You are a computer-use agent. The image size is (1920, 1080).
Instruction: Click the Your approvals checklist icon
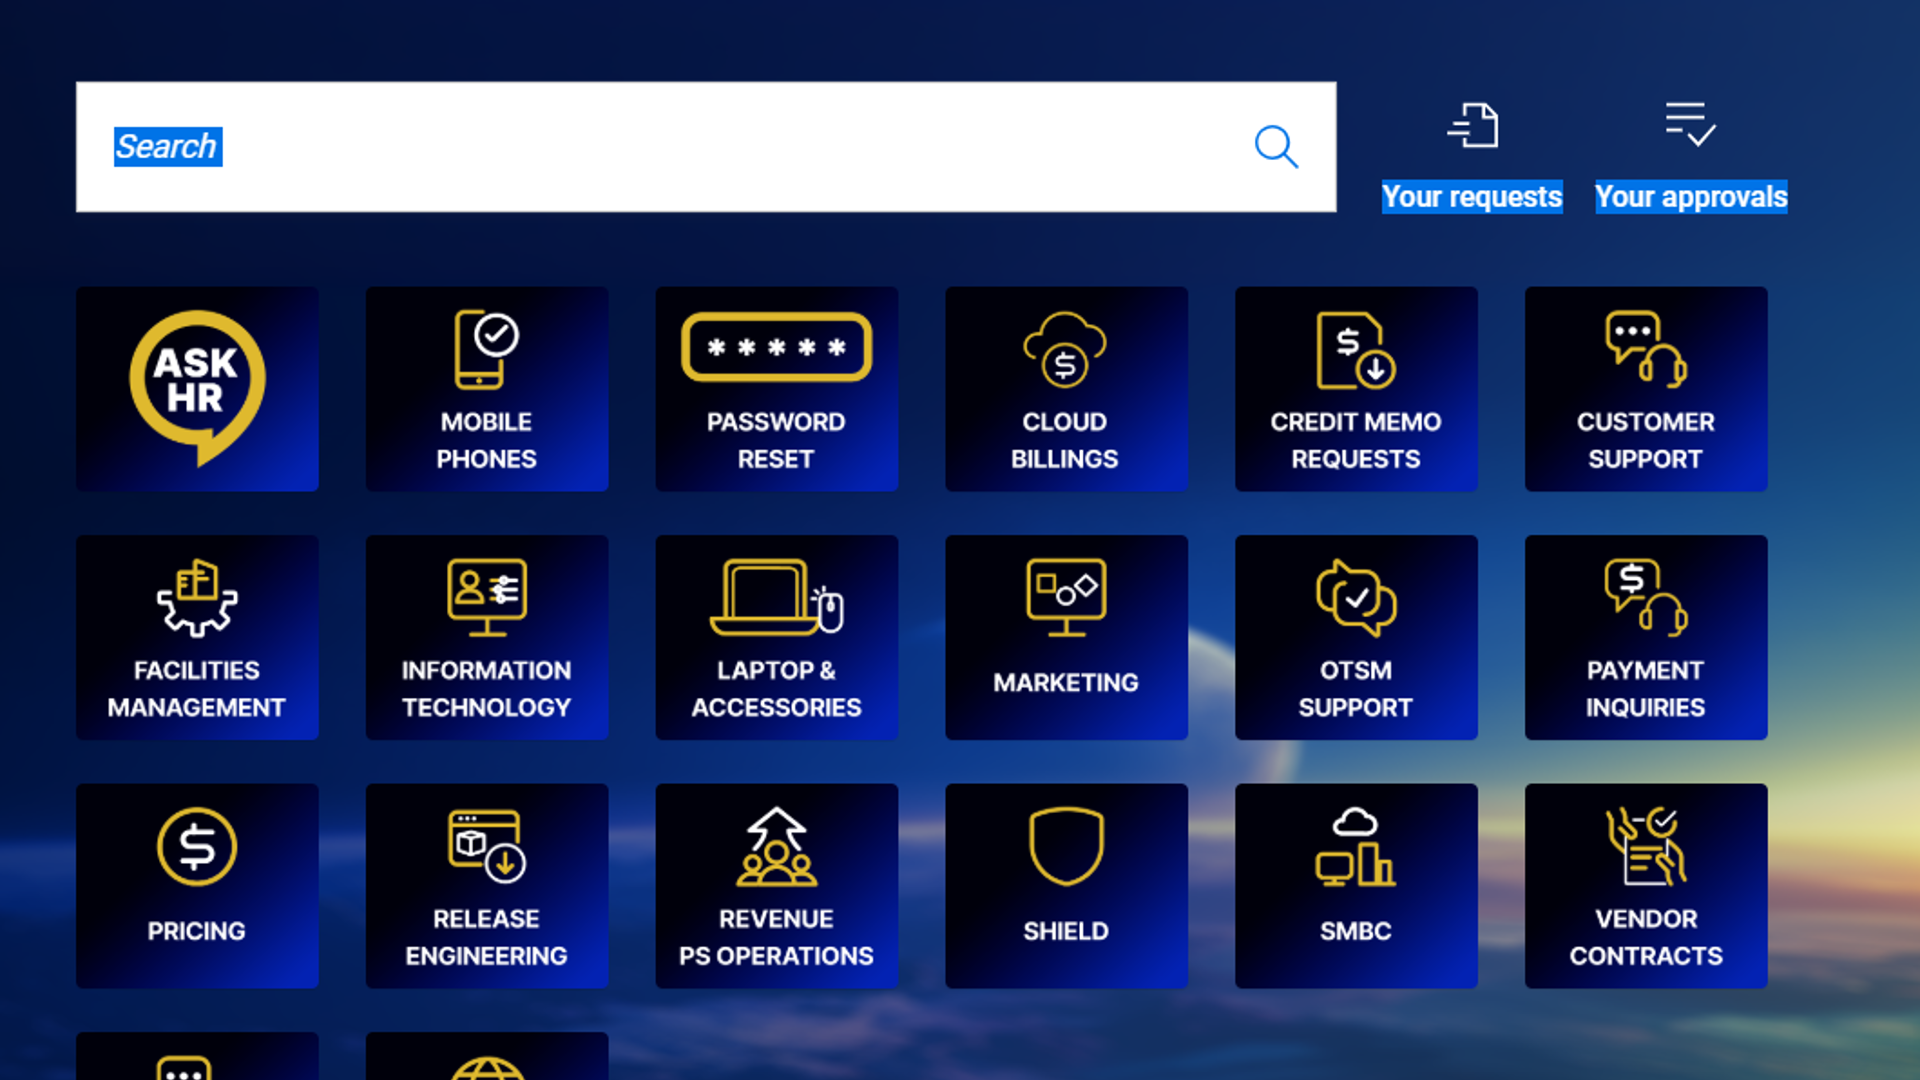[1690, 124]
